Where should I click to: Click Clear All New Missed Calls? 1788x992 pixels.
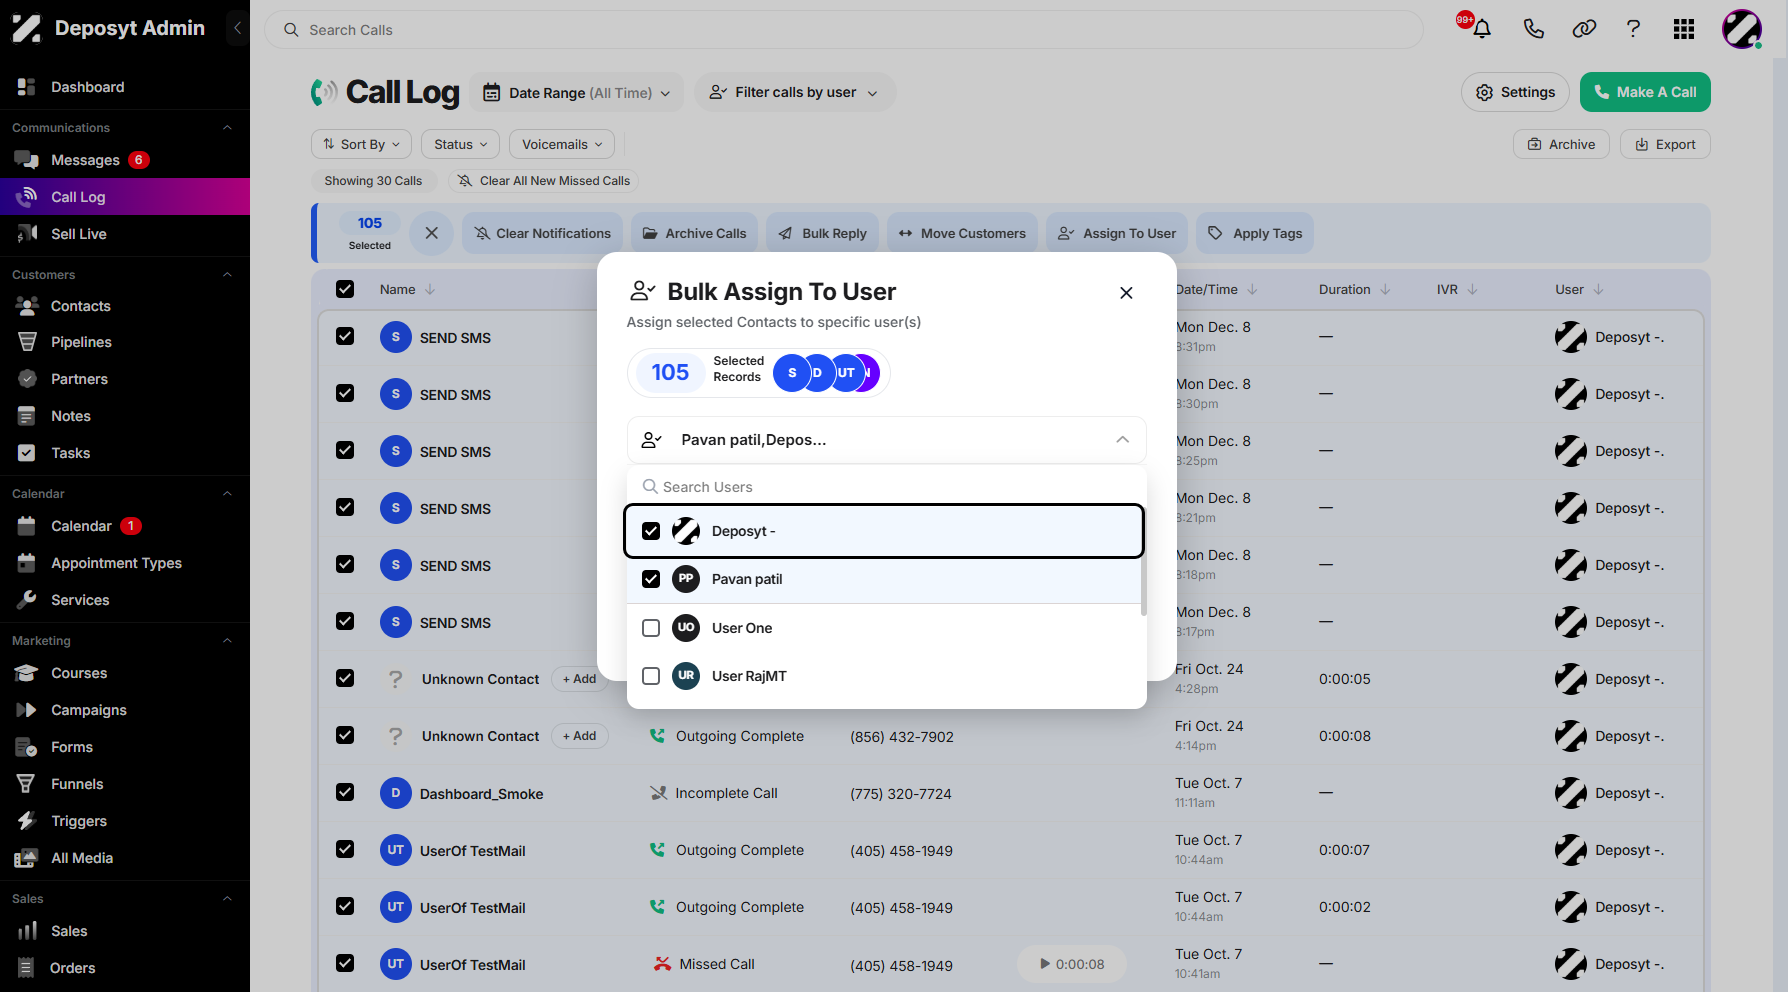[543, 181]
